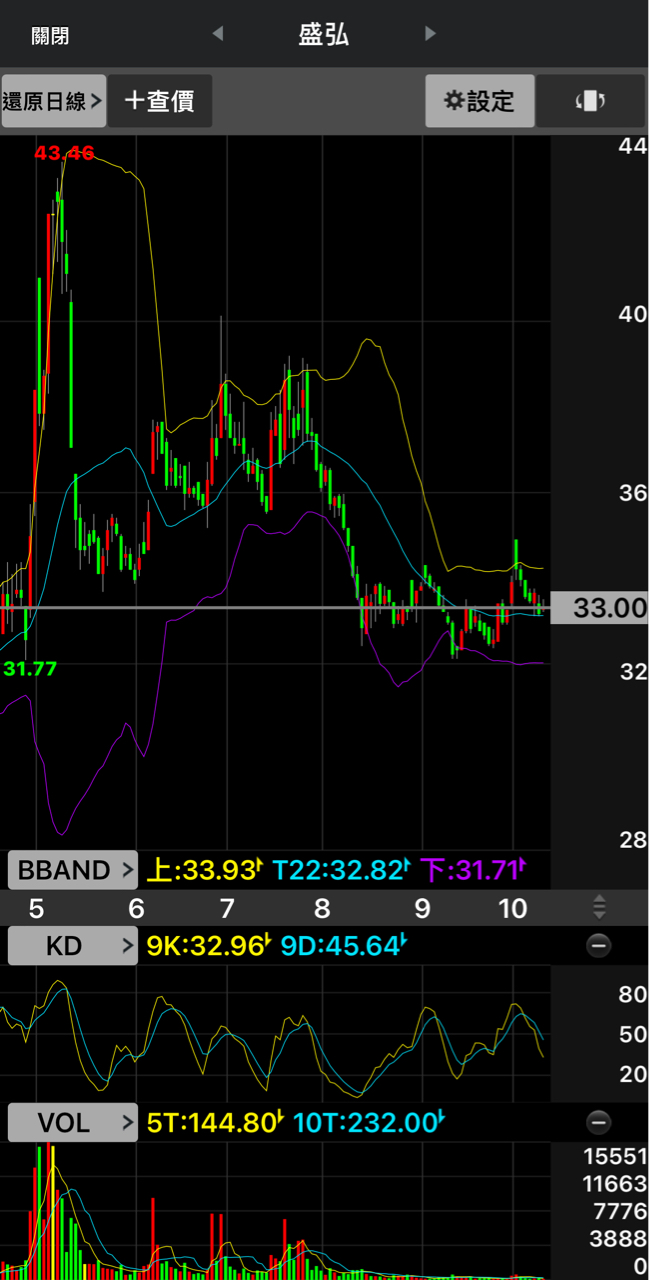Tap month 10 on the time axis
The image size is (649, 1280).
[512, 908]
